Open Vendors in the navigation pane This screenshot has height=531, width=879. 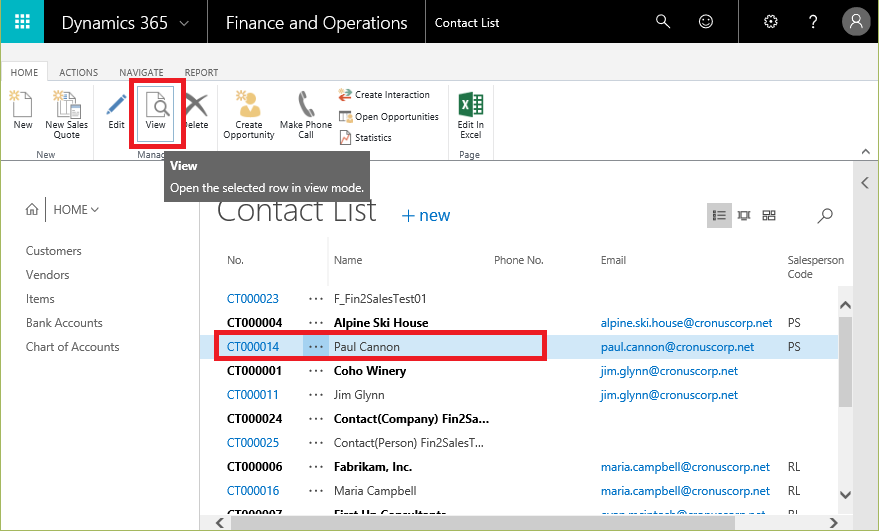48,275
